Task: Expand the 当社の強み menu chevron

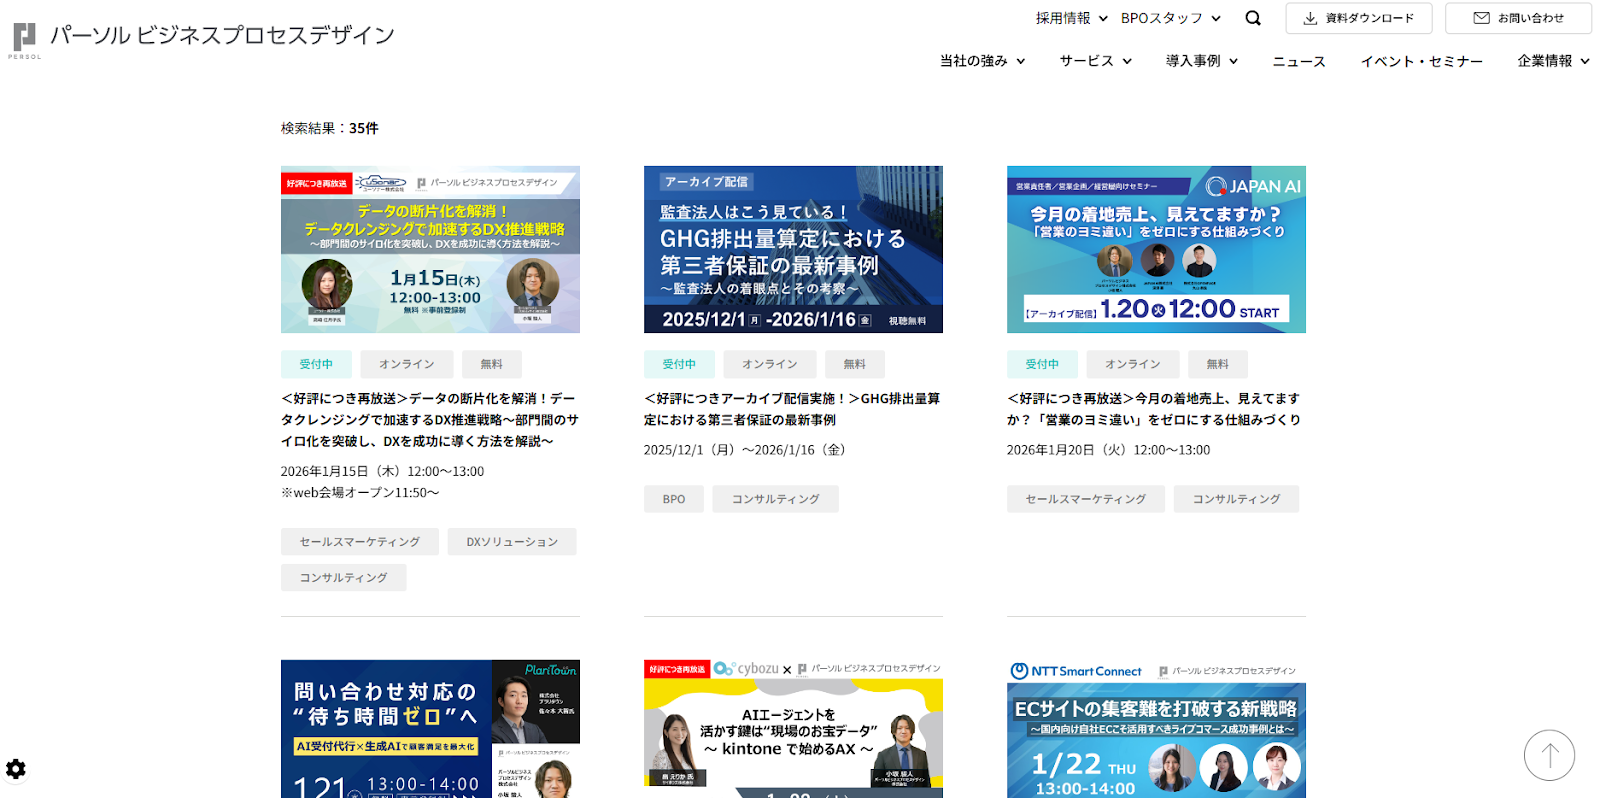Action: (1021, 61)
